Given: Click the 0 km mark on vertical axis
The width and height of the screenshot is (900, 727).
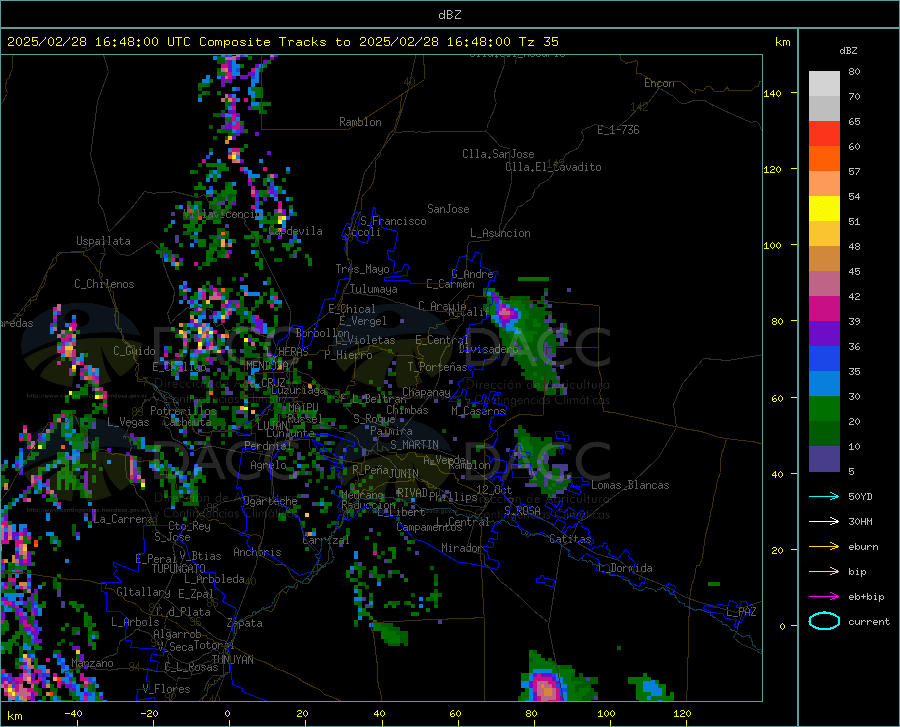Looking at the screenshot, I should (782, 626).
